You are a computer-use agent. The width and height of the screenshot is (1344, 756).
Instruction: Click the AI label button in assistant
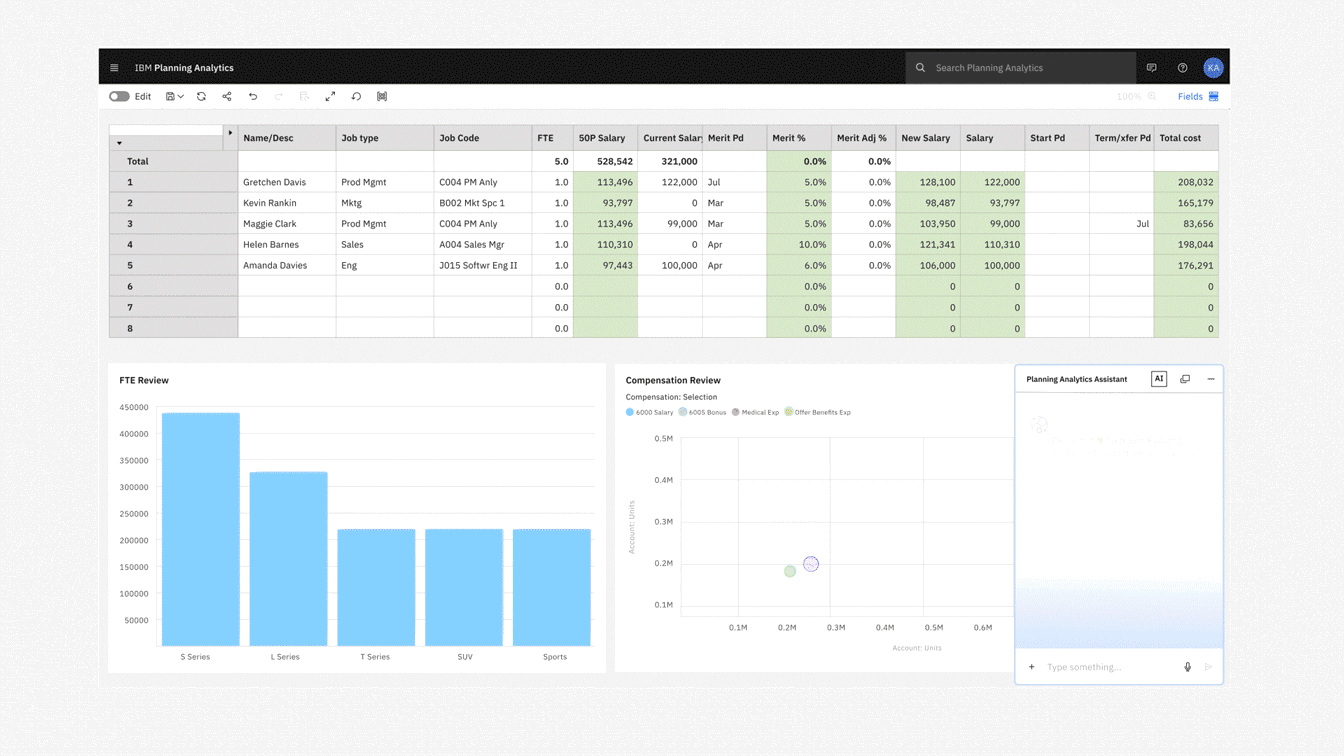[x=1158, y=379]
